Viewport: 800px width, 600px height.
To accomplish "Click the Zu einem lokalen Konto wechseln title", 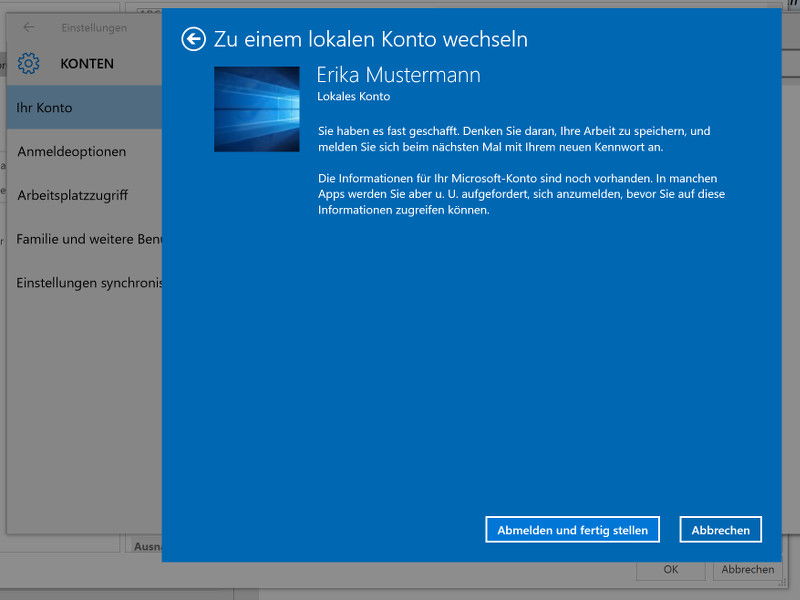I will coord(371,39).
